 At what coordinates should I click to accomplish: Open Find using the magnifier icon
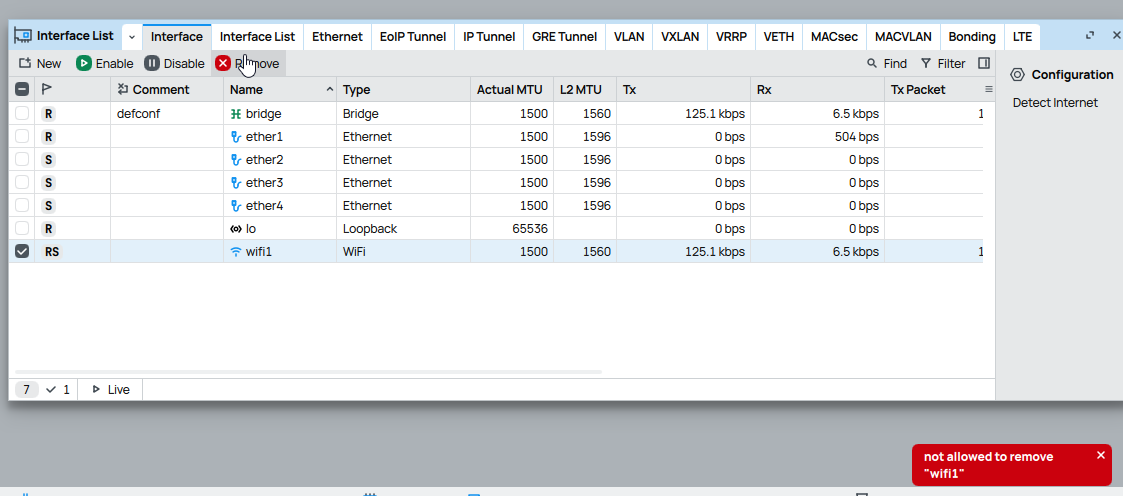point(873,63)
